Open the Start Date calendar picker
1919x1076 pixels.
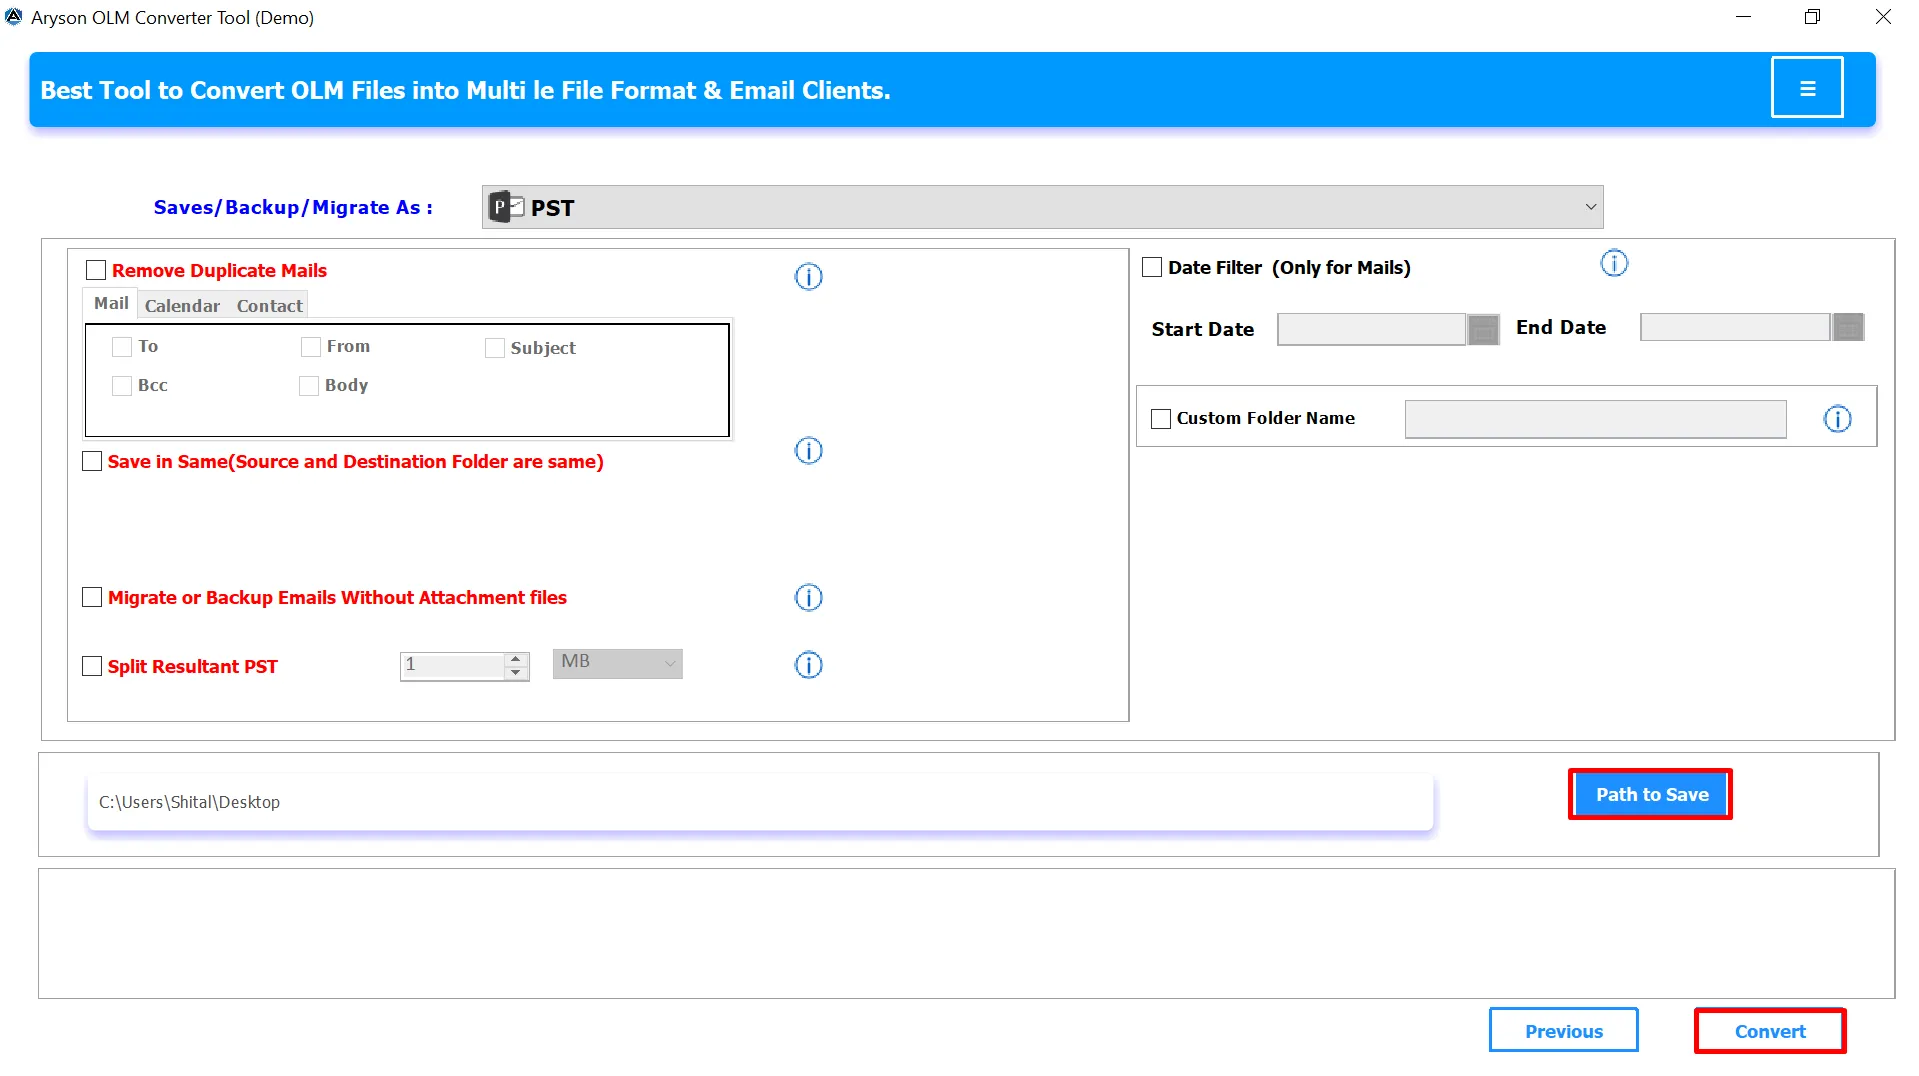coord(1483,329)
